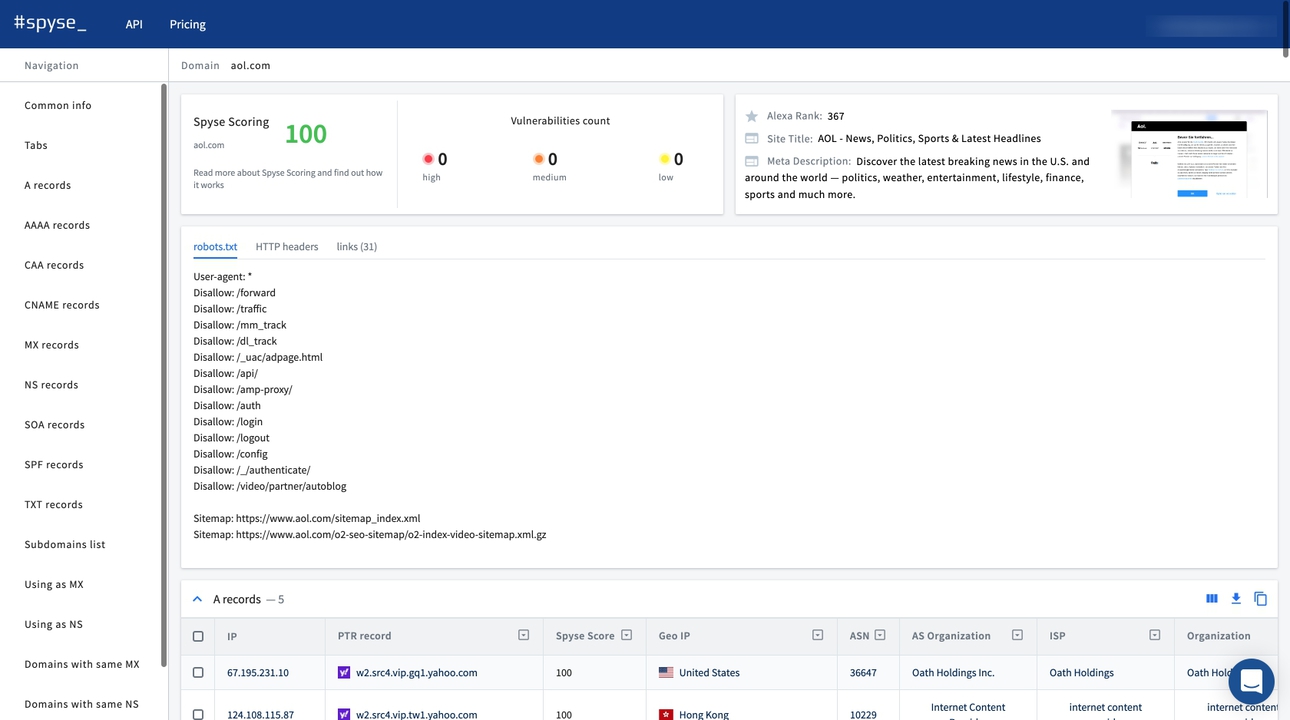Click the United States flag icon

(666, 672)
